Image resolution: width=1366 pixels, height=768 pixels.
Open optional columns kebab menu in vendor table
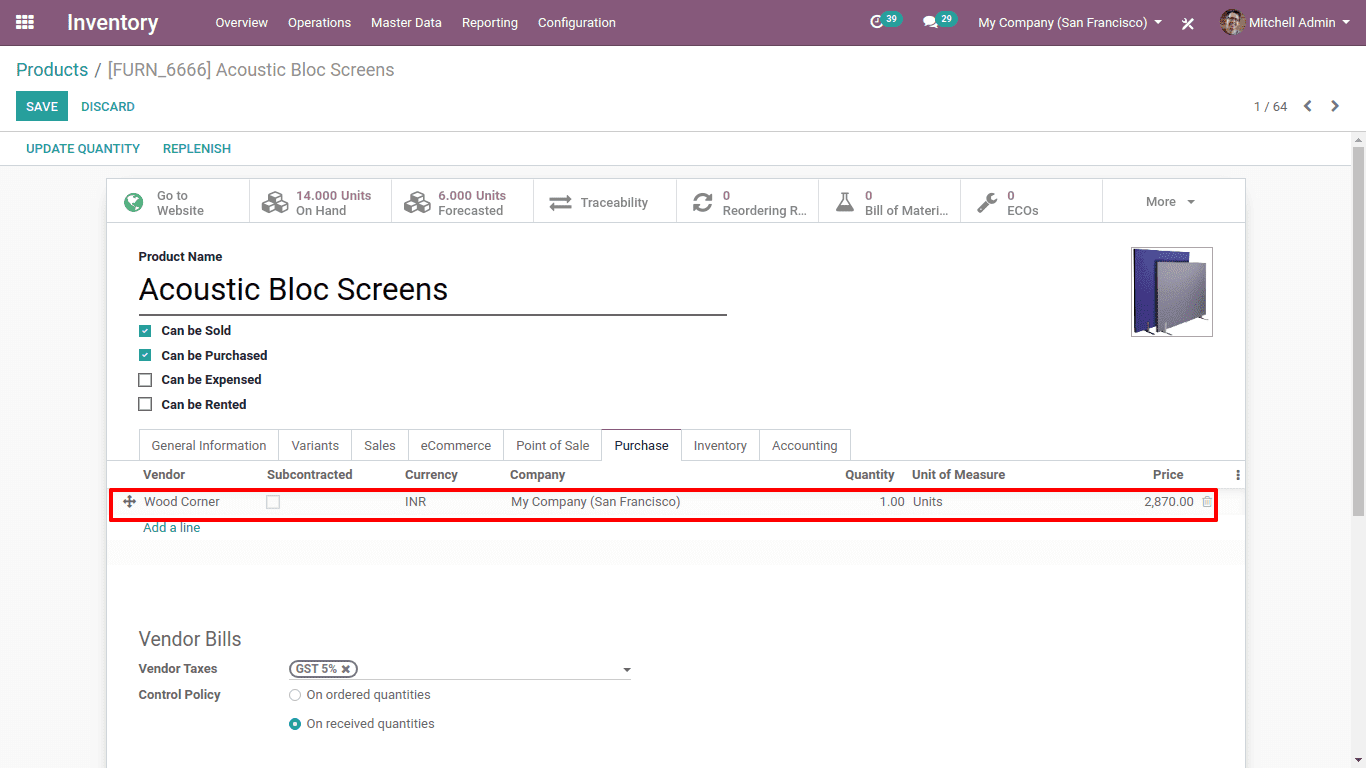point(1238,475)
